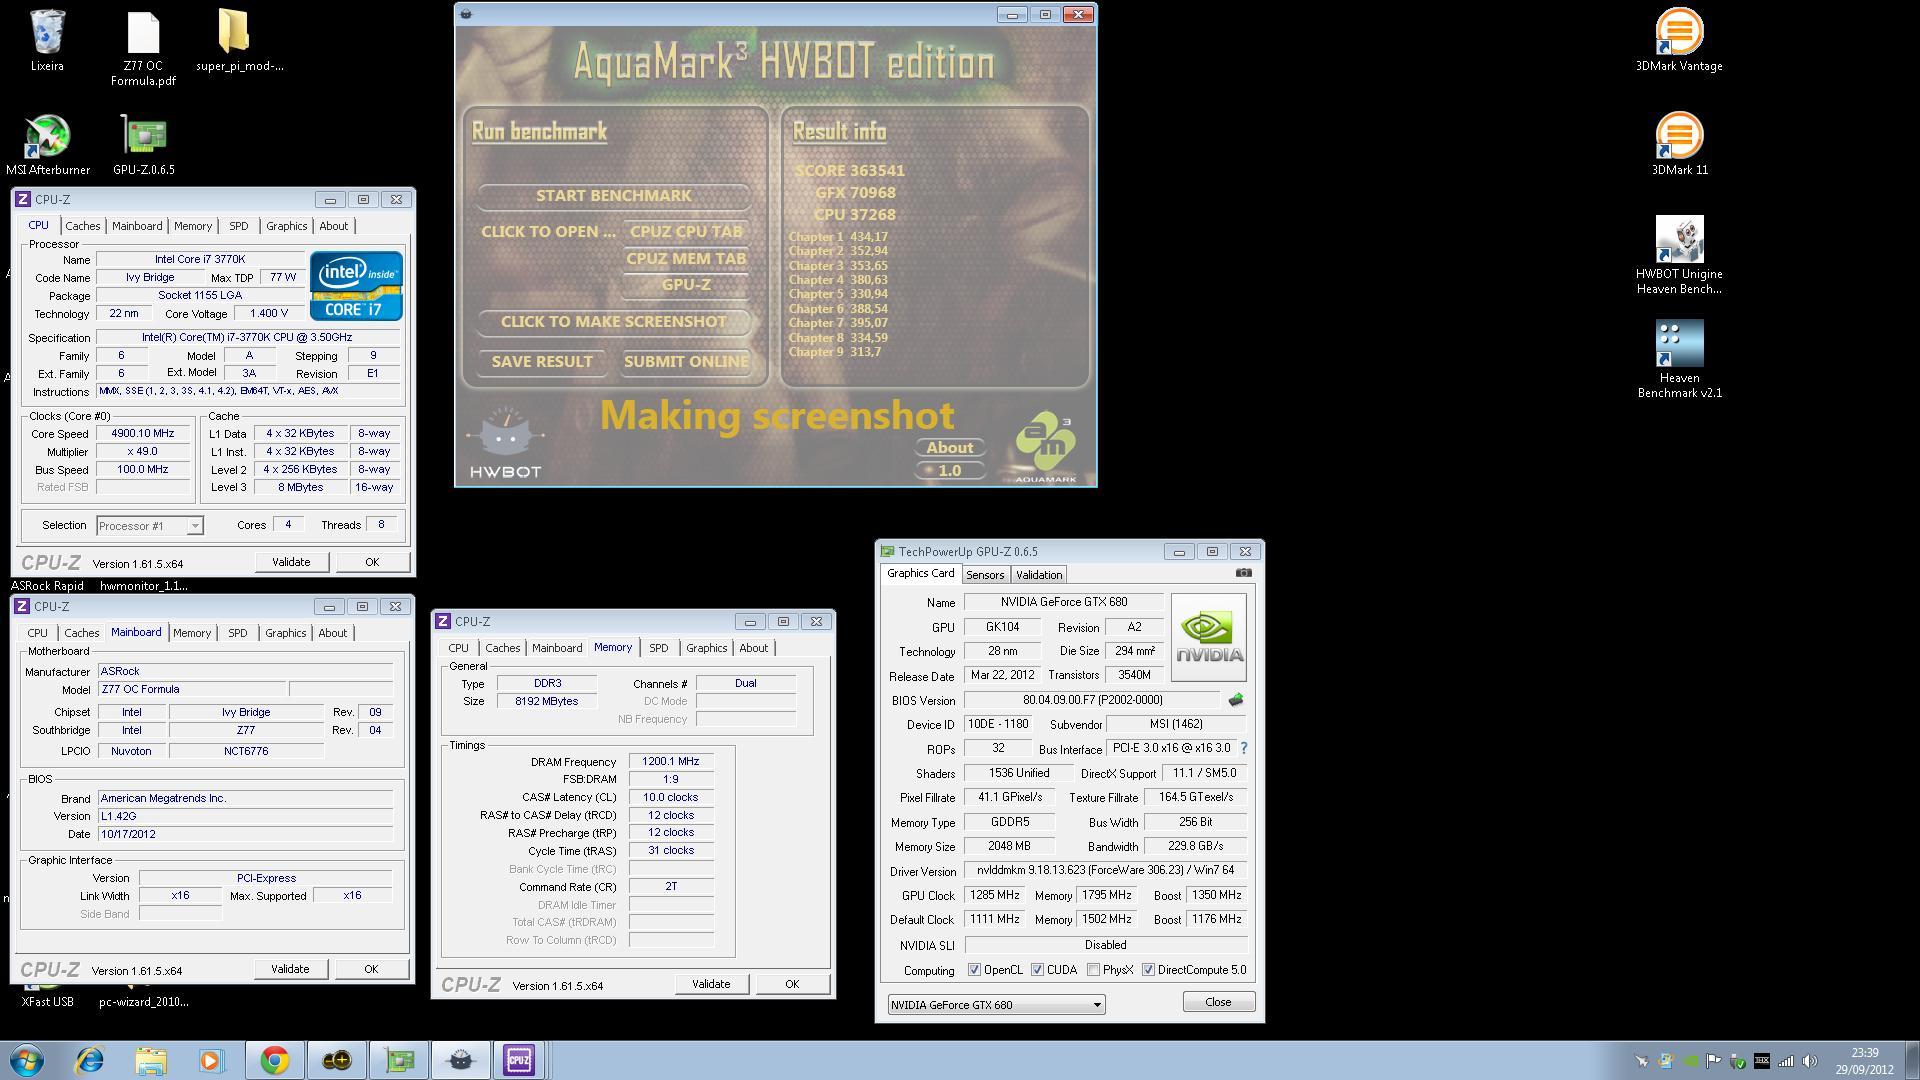The width and height of the screenshot is (1920, 1080).
Task: Click the SCORE 363541 result text
Action: pyautogui.click(x=849, y=171)
